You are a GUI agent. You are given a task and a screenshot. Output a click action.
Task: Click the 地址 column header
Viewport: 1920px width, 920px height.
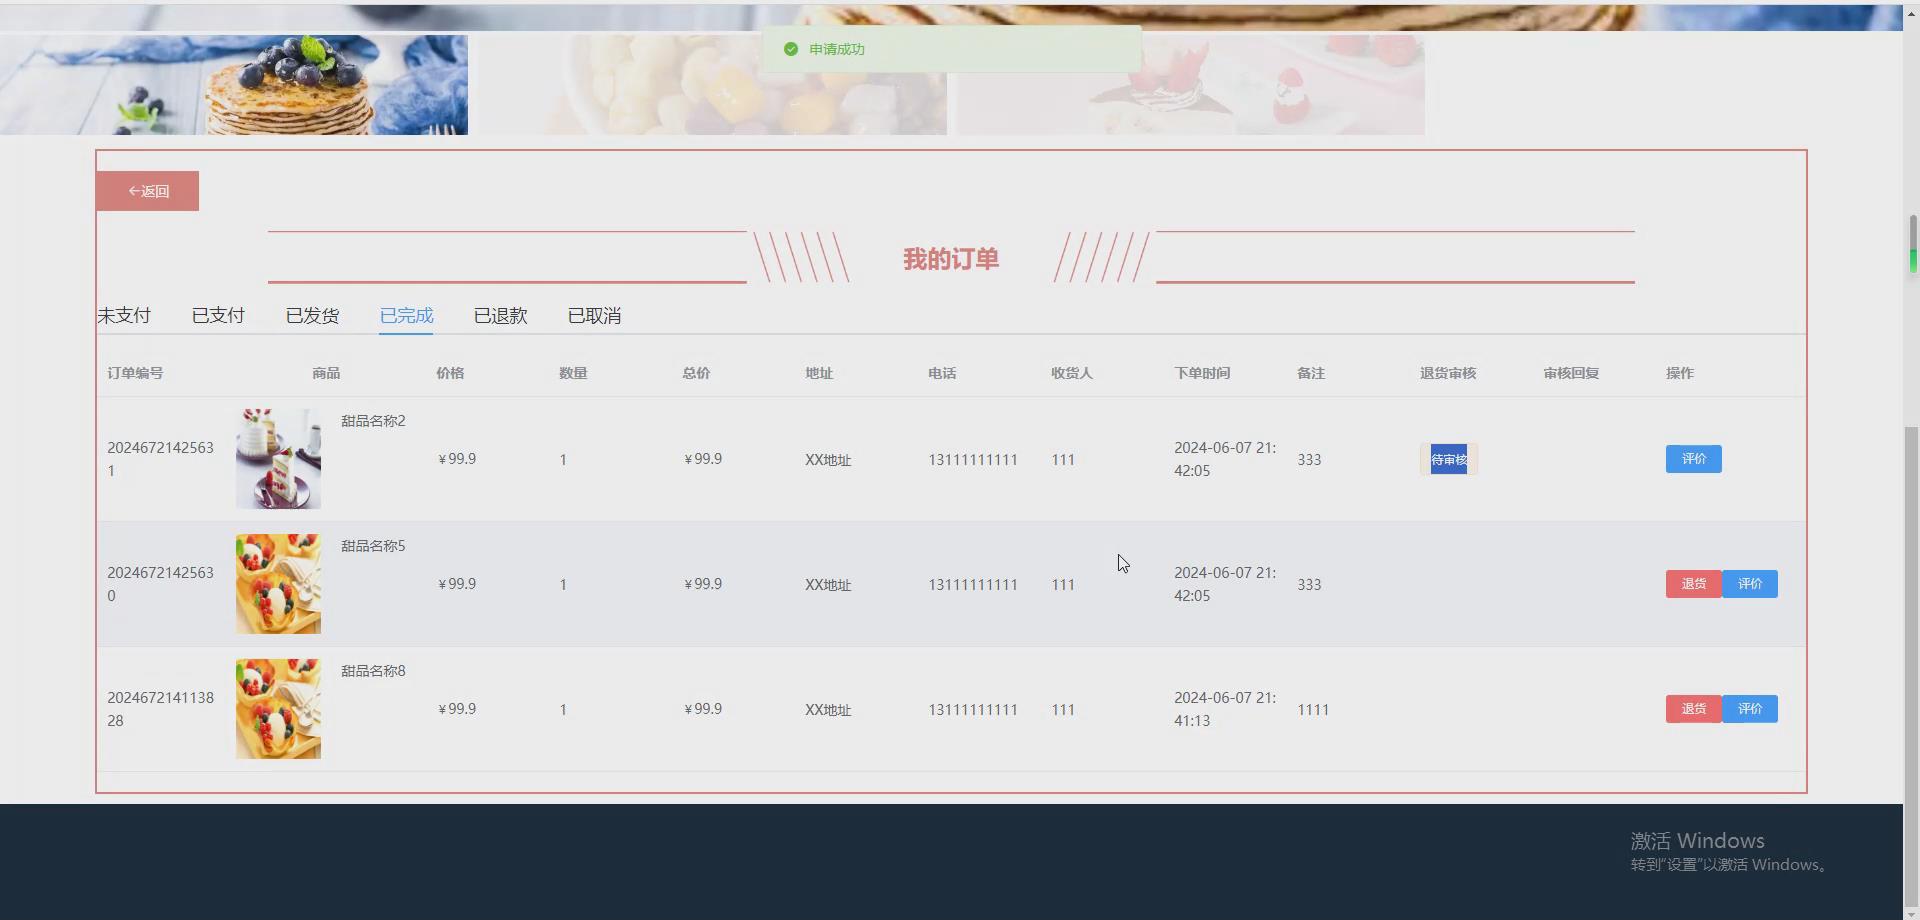[819, 373]
